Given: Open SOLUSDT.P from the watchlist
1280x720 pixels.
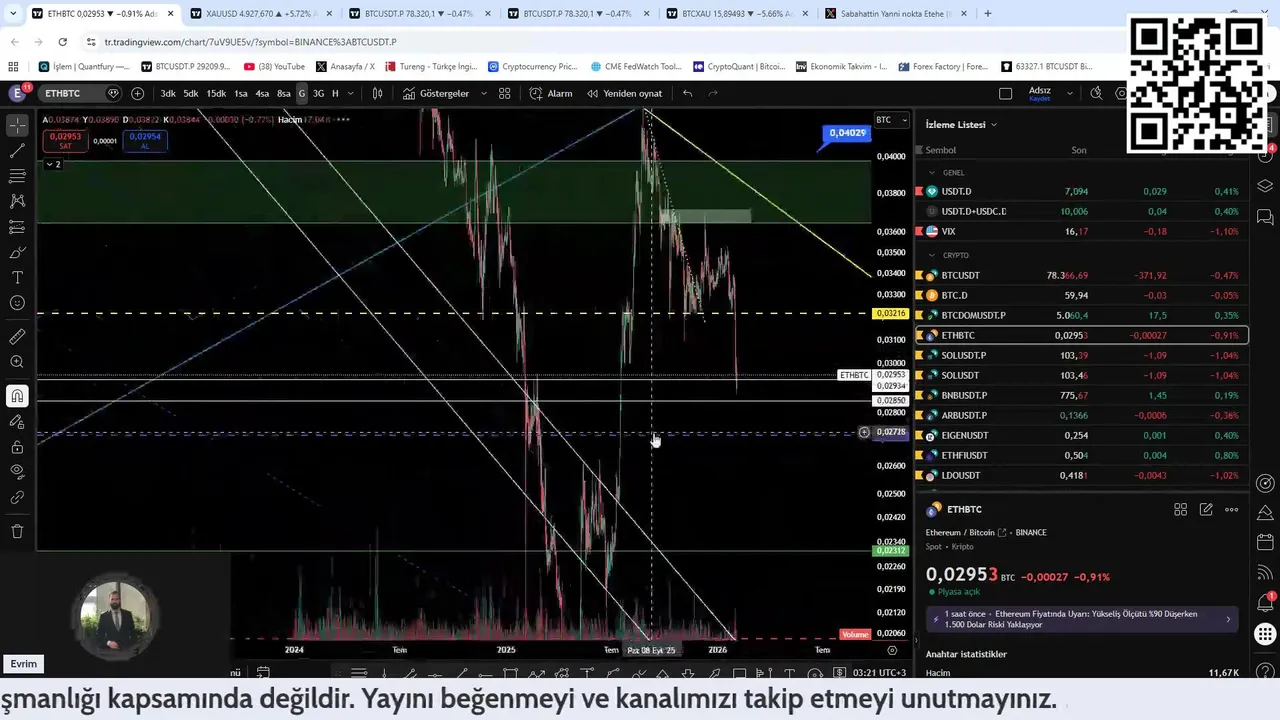Looking at the screenshot, I should (x=1082, y=355).
